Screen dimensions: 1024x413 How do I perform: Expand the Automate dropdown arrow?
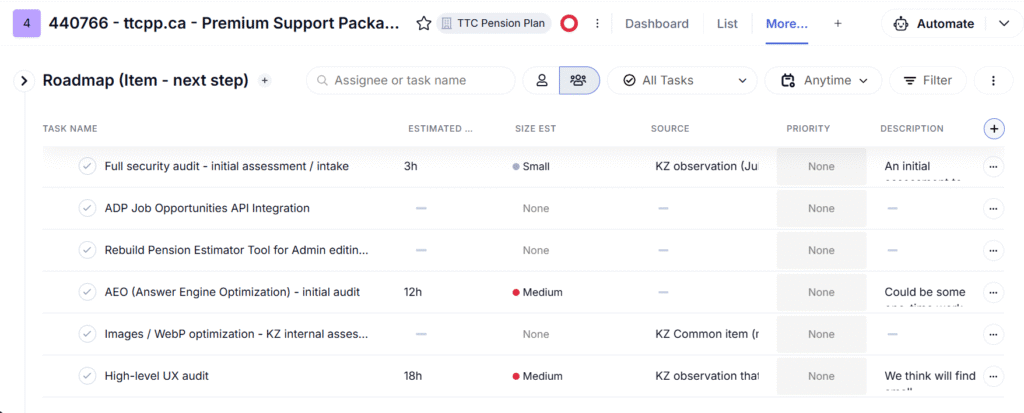(x=1004, y=24)
